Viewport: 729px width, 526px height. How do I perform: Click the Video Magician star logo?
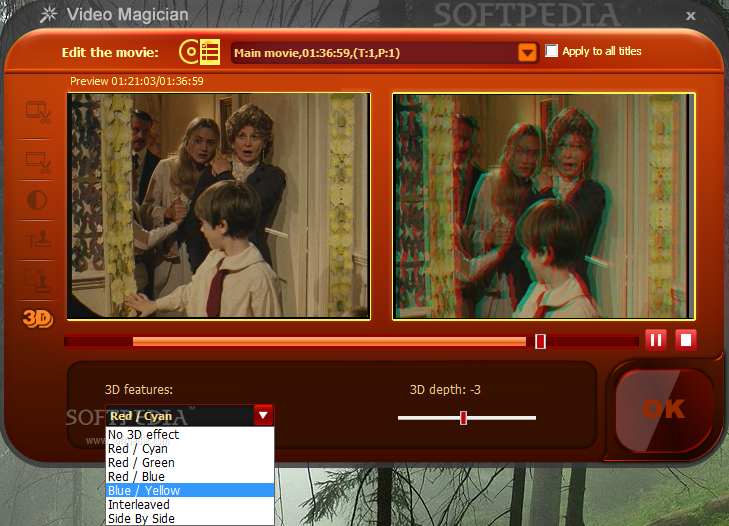pyautogui.click(x=48, y=15)
